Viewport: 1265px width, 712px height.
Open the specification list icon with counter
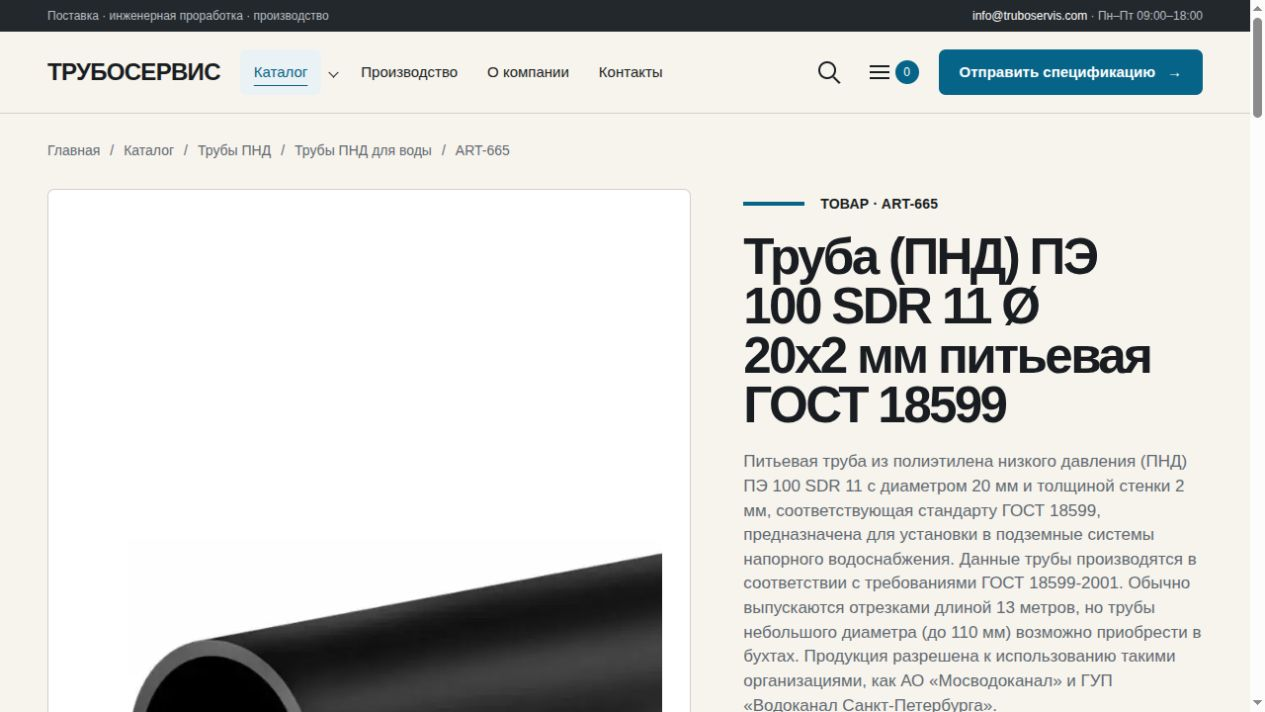tap(893, 72)
